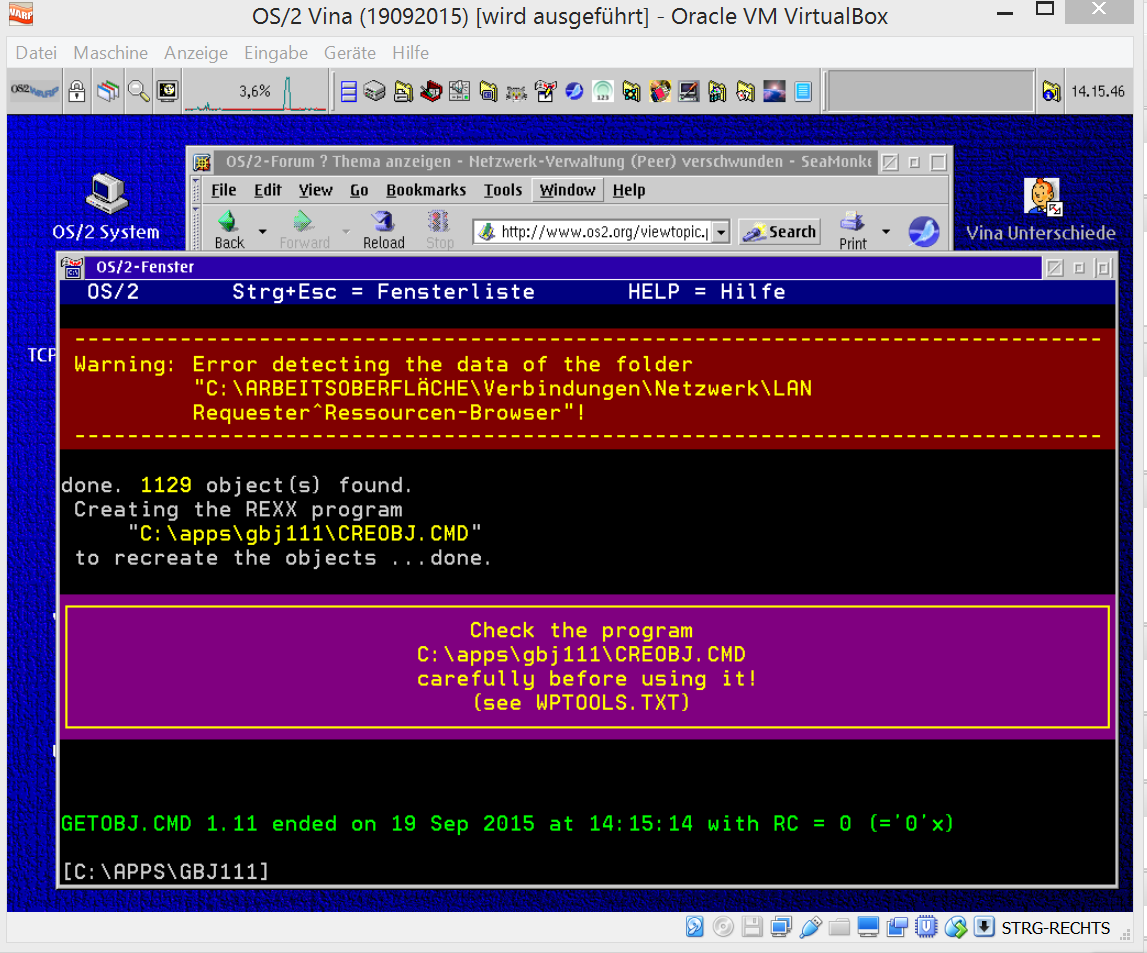Open the SeaMonkey window system menu icon
1147x953 pixels.
click(x=202, y=162)
